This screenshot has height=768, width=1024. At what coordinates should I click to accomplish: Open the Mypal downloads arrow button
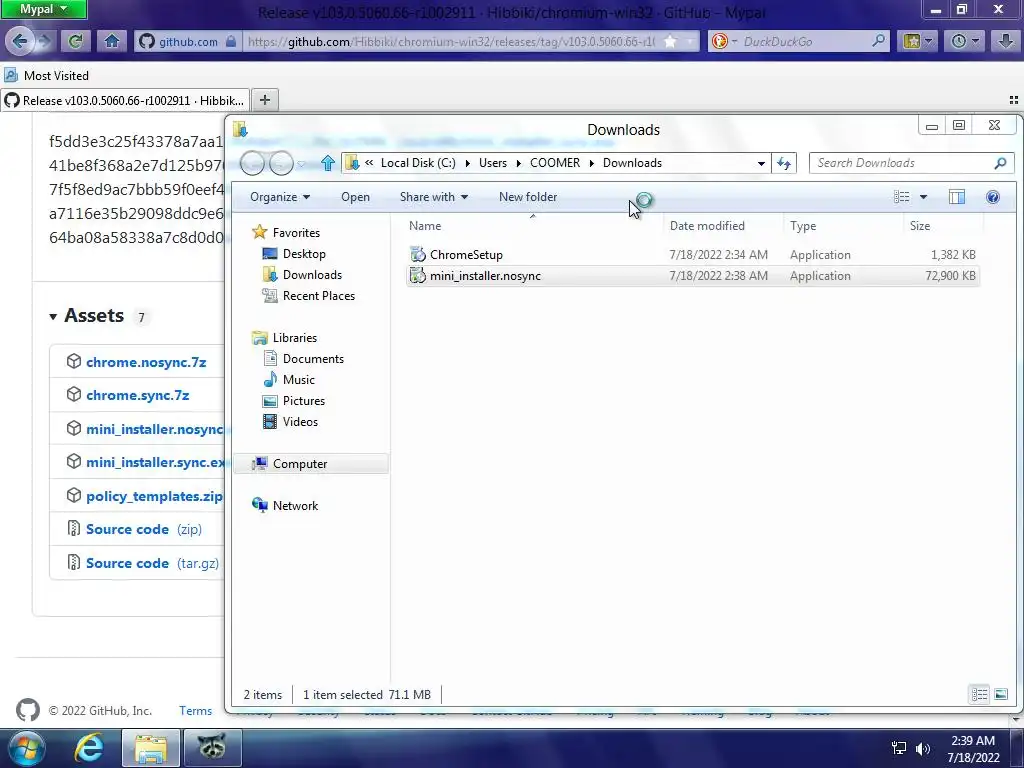(x=1006, y=41)
